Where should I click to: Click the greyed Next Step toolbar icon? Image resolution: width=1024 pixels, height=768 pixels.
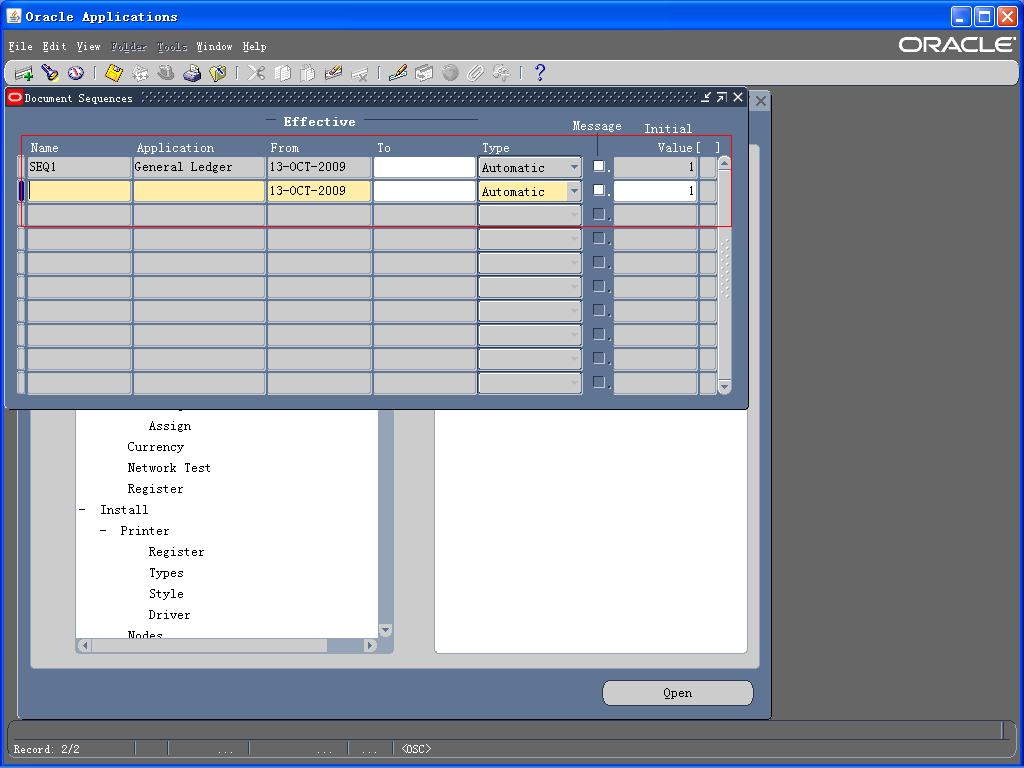(140, 73)
